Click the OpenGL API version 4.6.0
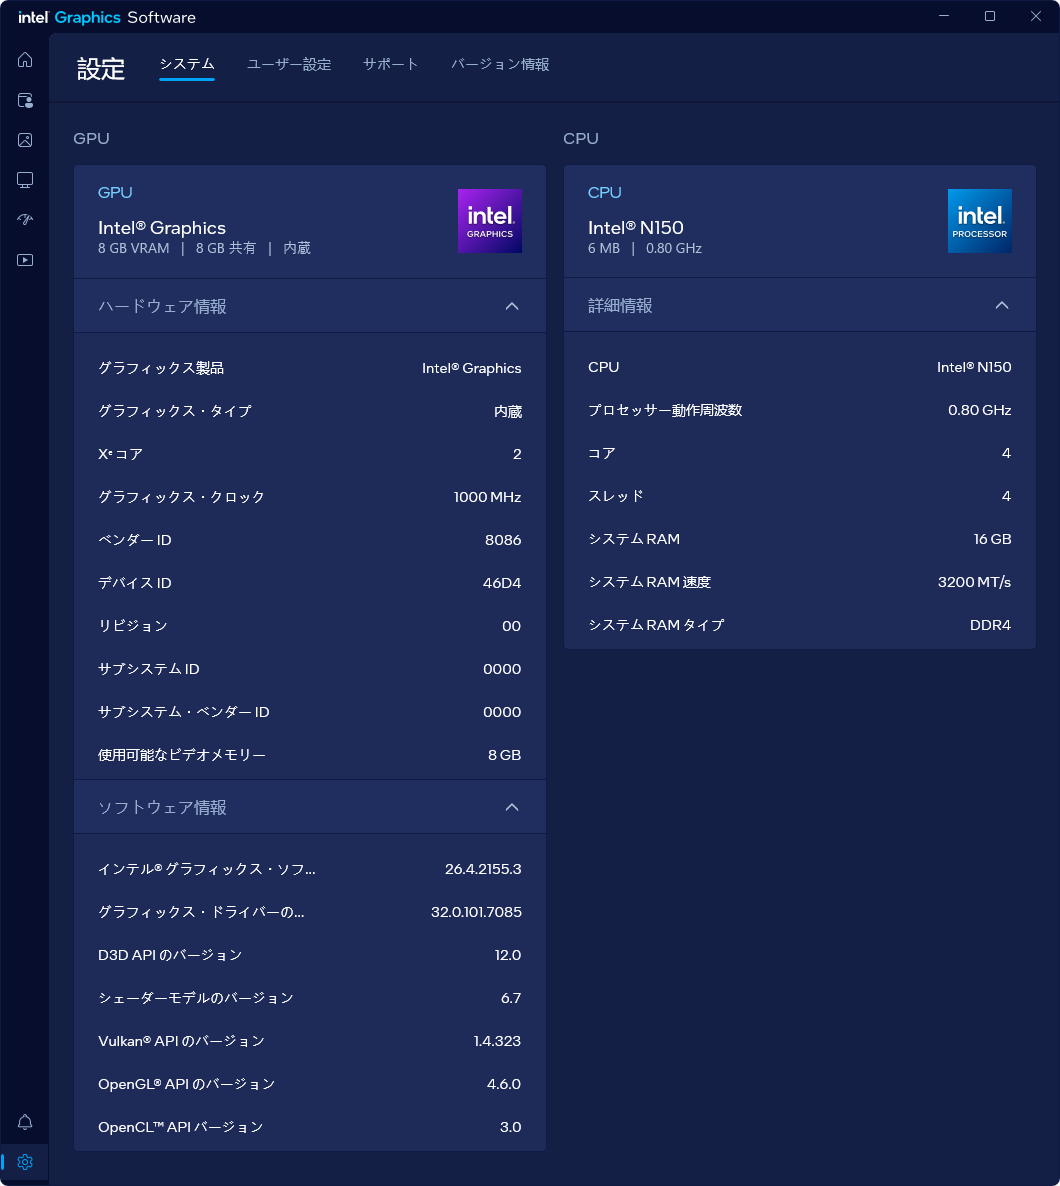The height and width of the screenshot is (1186, 1060). (504, 1084)
